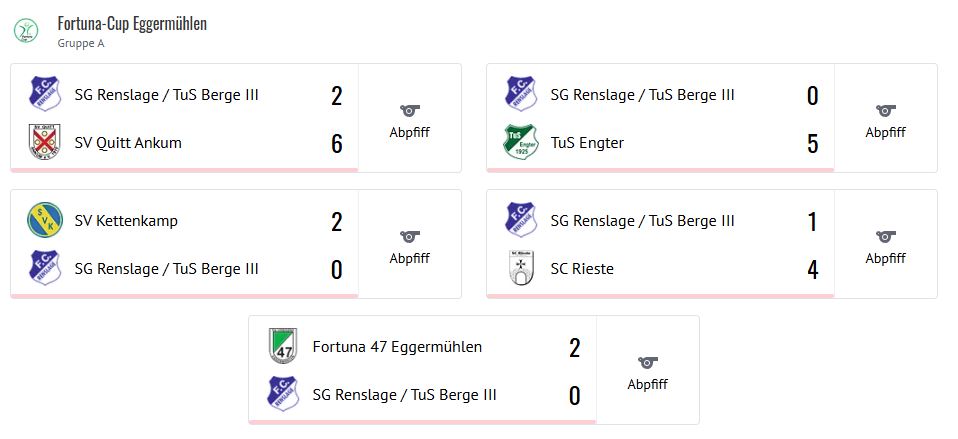Click the Fortuna-Cup tournament logo icon
The height and width of the screenshot is (439, 958).
[x=25, y=31]
